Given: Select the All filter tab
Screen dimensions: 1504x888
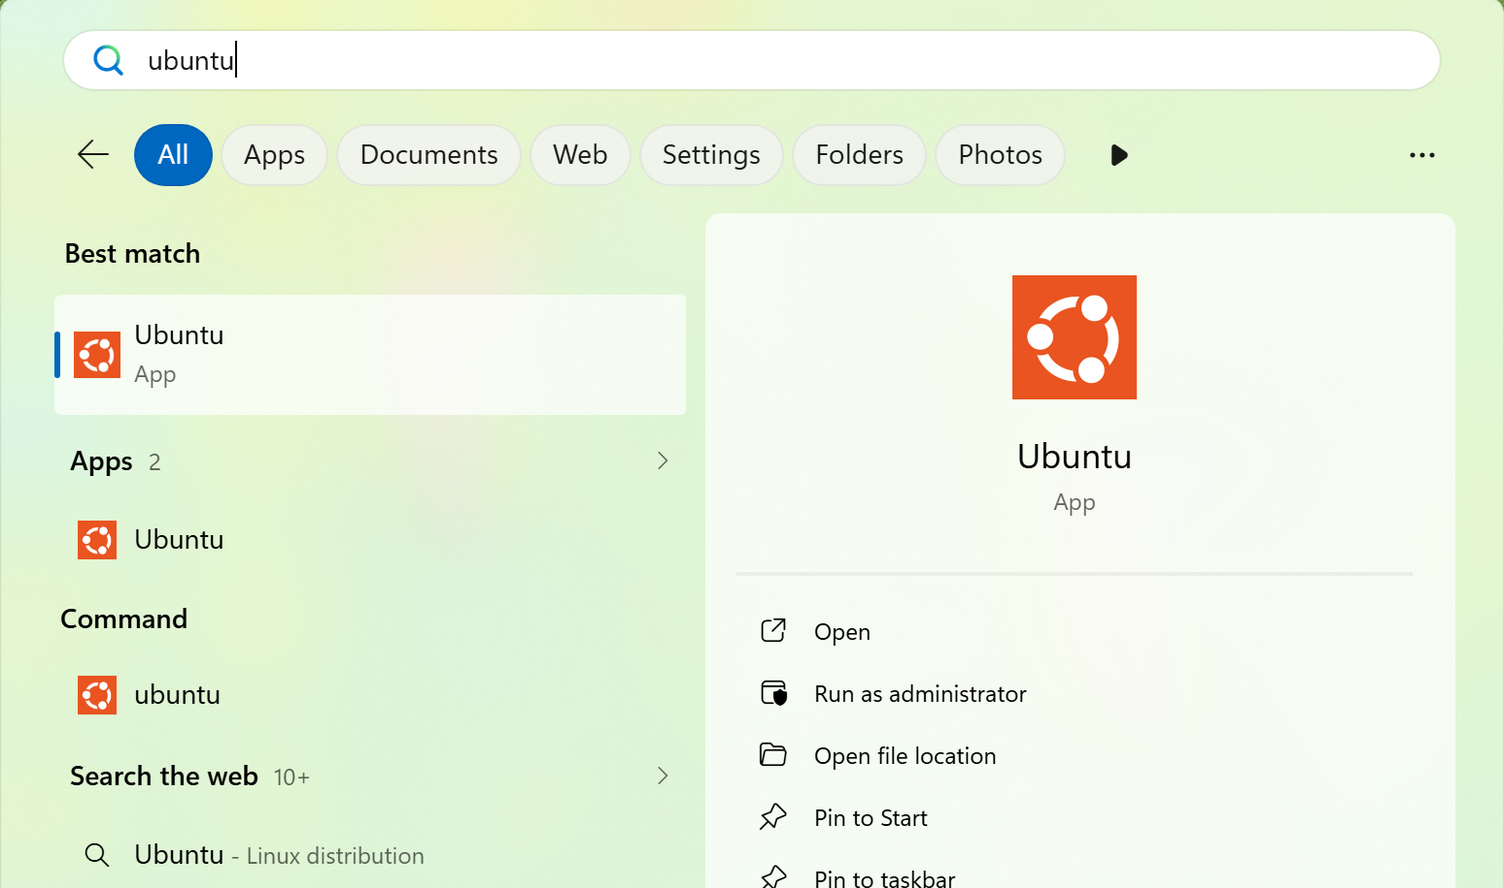Looking at the screenshot, I should tap(173, 155).
